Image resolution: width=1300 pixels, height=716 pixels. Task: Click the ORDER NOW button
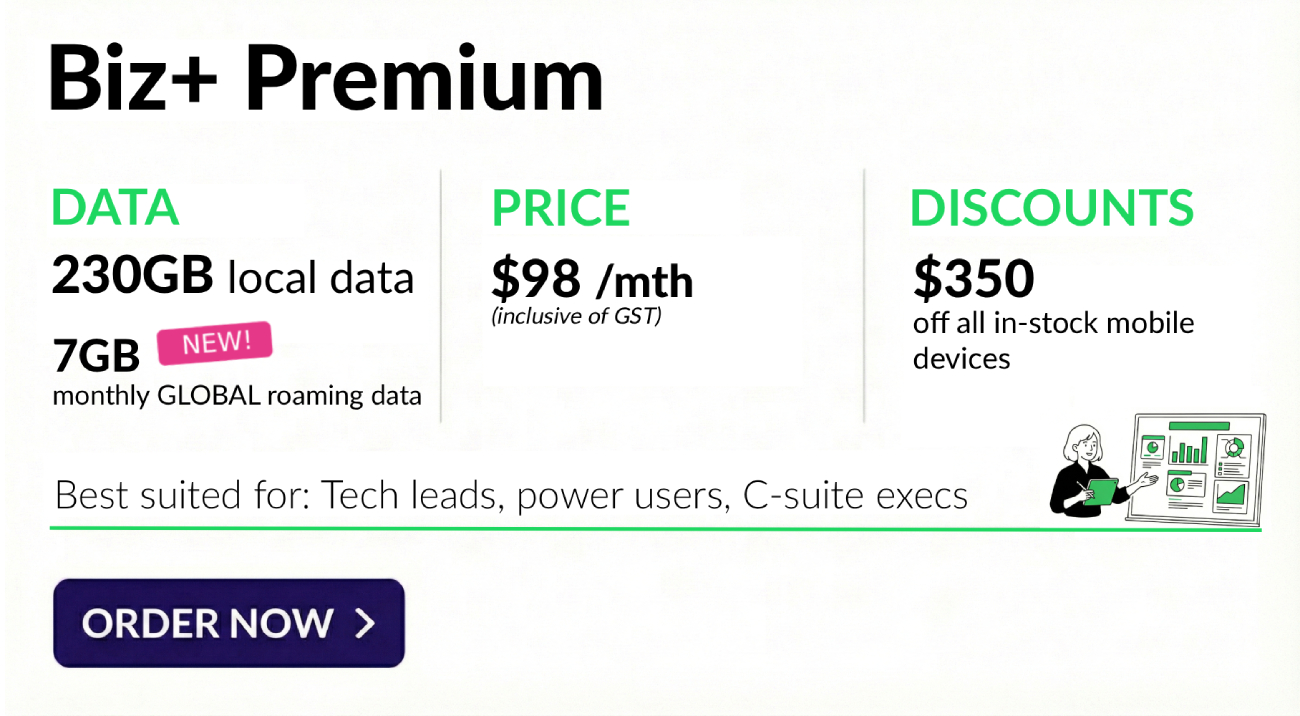point(228,622)
